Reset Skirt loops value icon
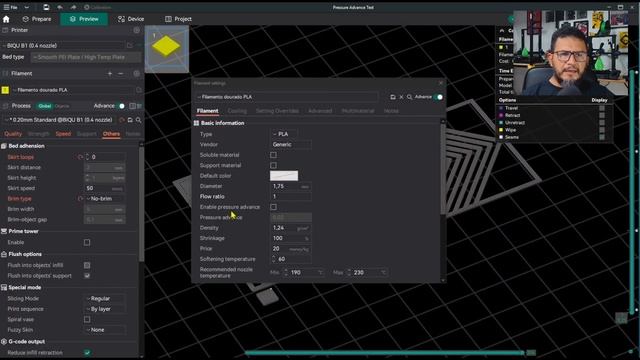 tap(80, 157)
